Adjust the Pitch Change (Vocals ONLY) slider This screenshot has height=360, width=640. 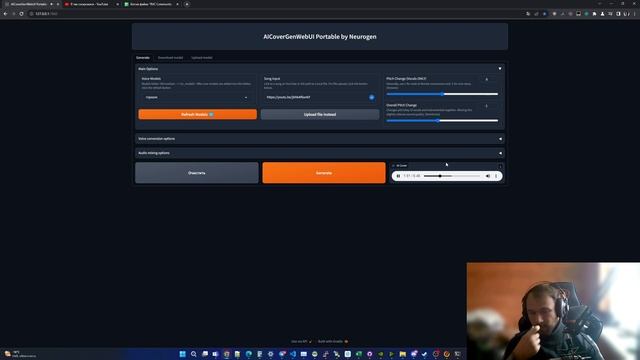tap(442, 94)
